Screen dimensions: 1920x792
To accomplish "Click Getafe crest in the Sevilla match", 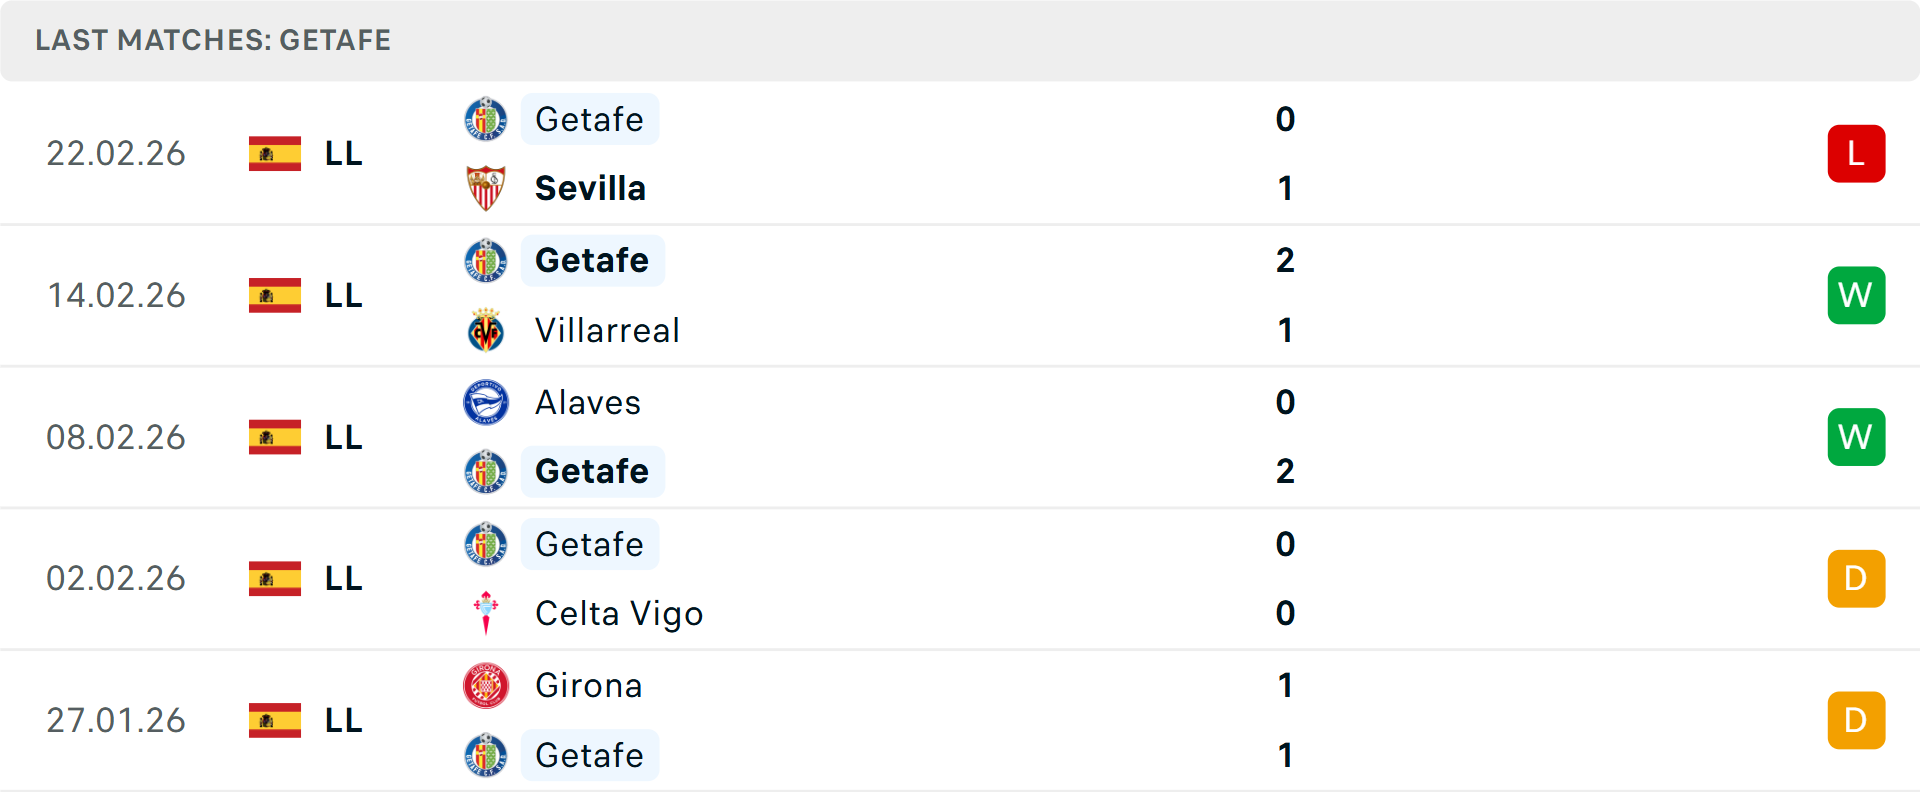I will click(x=486, y=119).
